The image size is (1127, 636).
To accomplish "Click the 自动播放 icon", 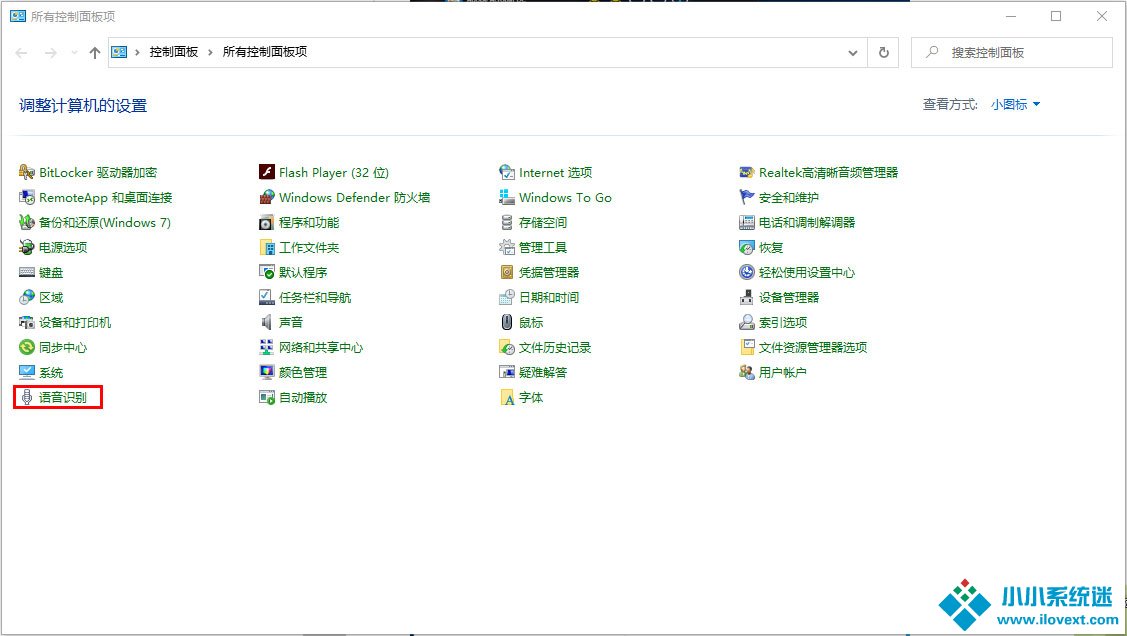I will [x=267, y=397].
